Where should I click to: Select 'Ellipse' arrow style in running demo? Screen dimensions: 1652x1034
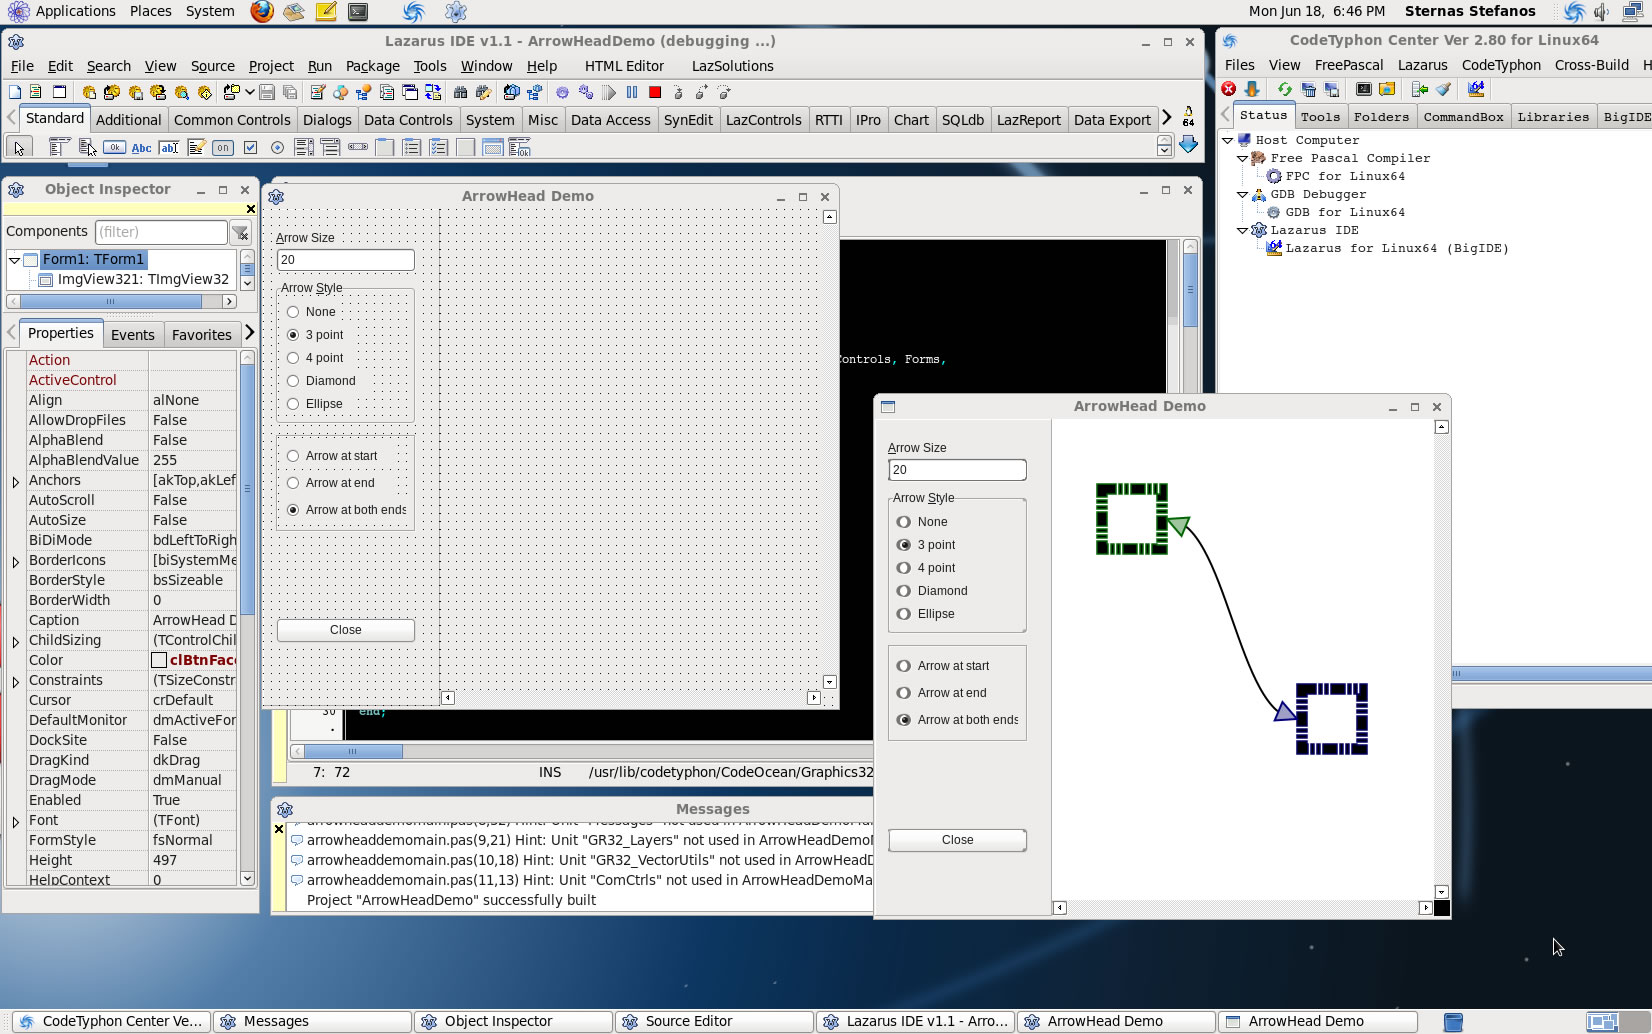pos(904,614)
